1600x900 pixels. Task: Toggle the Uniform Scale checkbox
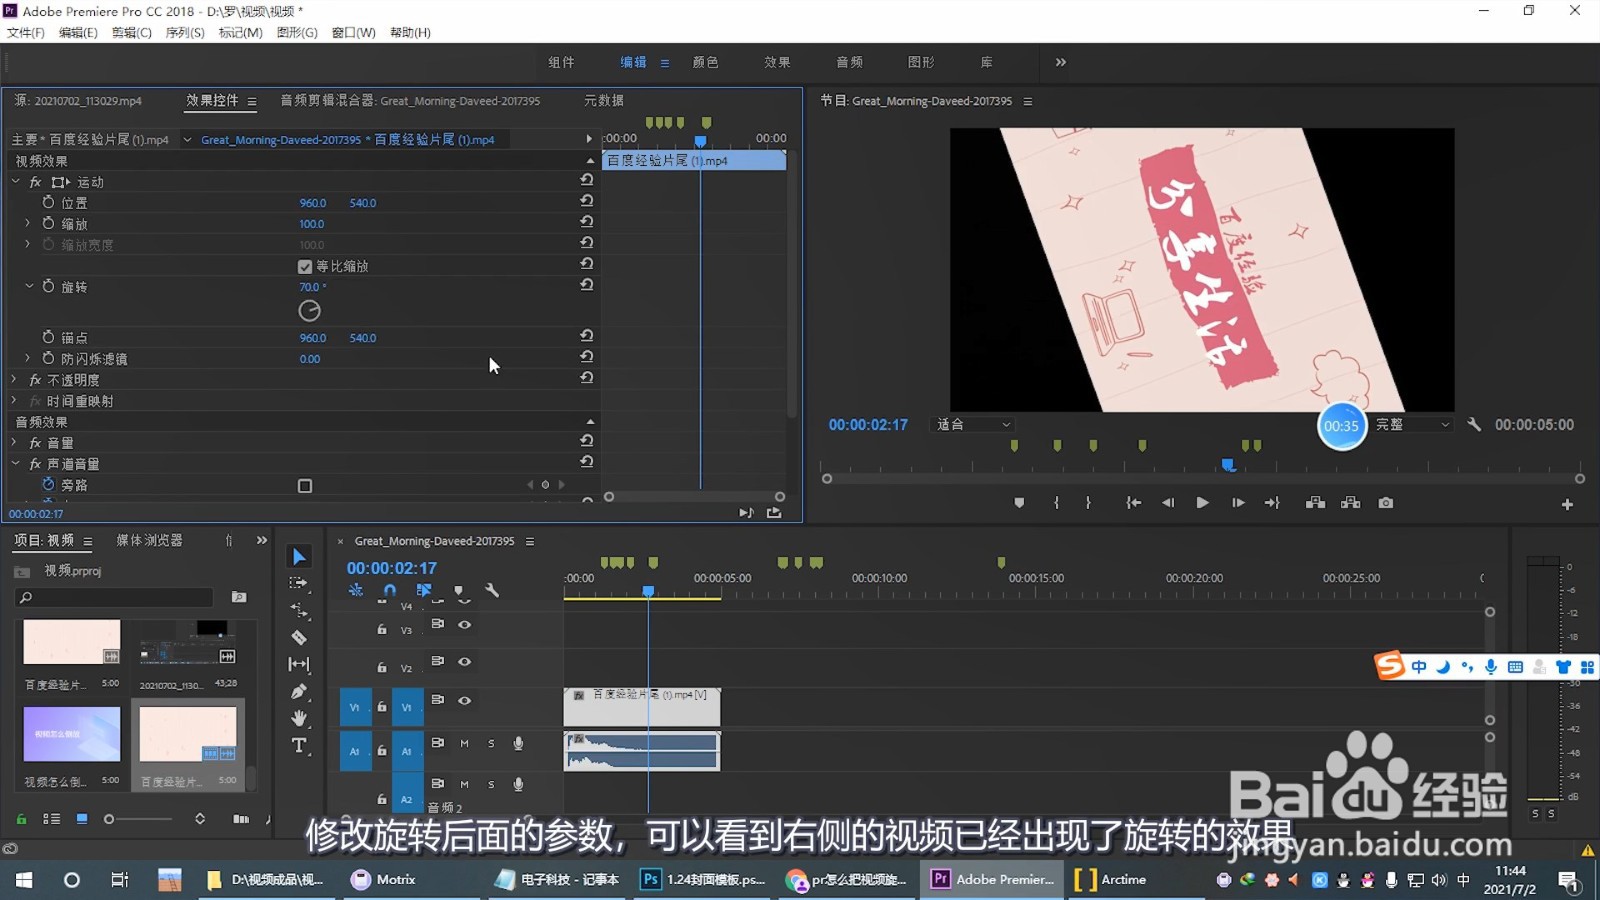click(x=305, y=266)
